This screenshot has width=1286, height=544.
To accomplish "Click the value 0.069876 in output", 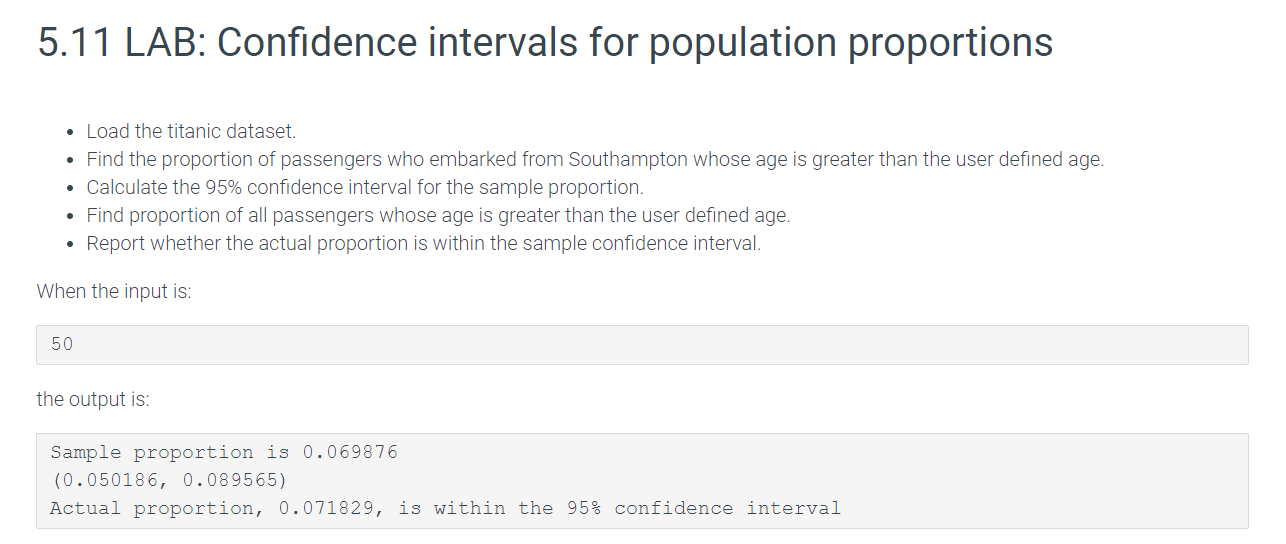I will tap(350, 452).
